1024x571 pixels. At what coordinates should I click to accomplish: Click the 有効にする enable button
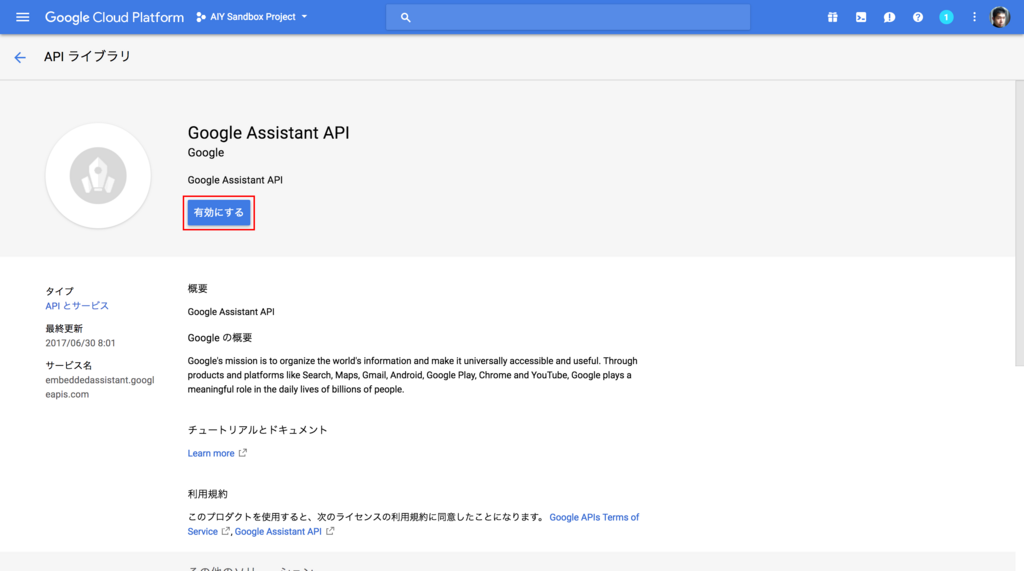(x=219, y=212)
